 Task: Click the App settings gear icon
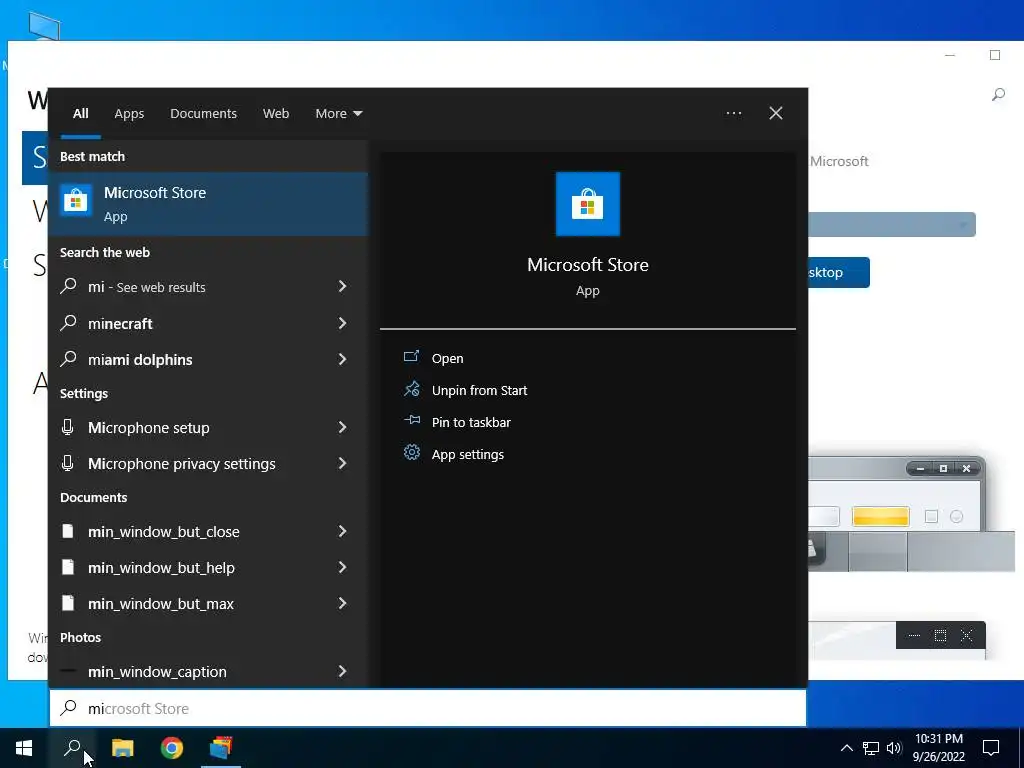pyautogui.click(x=411, y=453)
